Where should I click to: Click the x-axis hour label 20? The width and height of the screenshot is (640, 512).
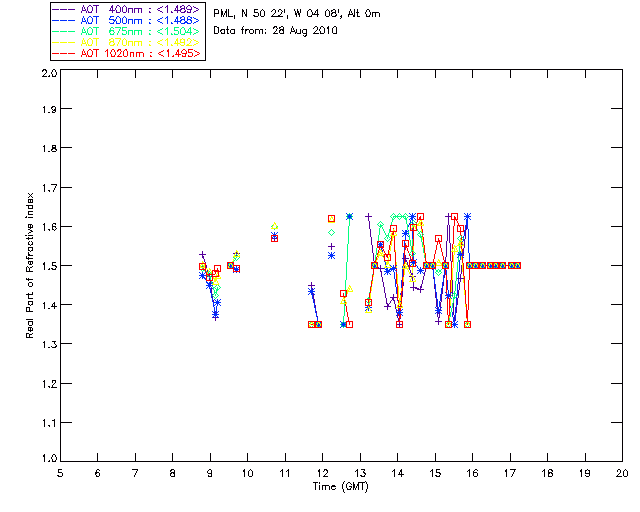click(x=622, y=473)
